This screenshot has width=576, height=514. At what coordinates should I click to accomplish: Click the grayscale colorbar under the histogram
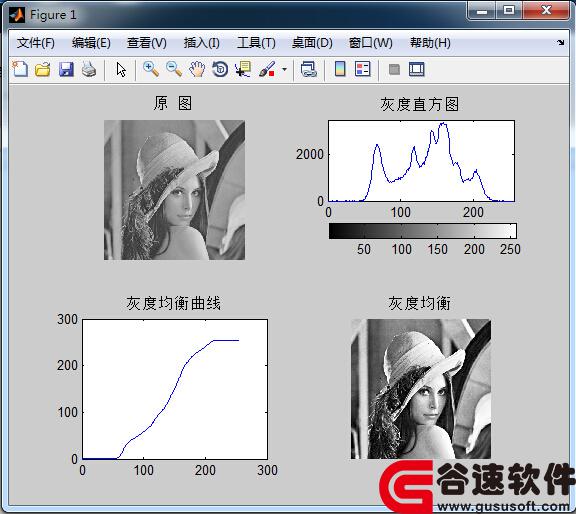point(422,231)
